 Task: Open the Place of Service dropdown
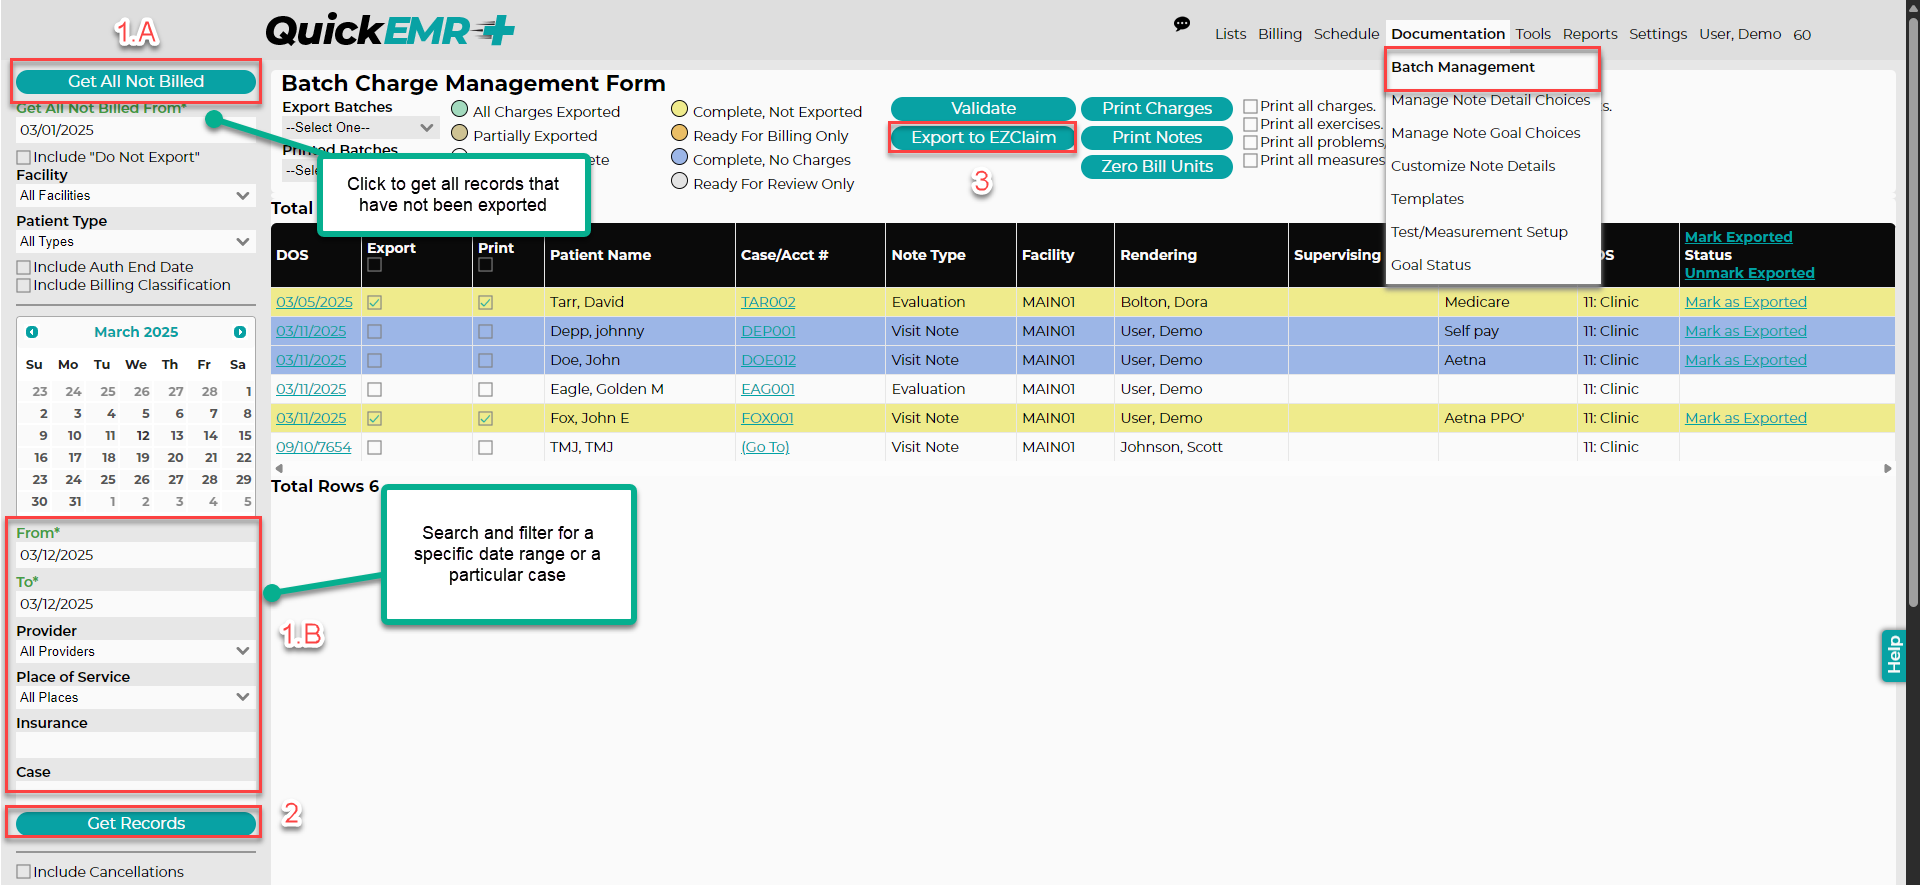[x=135, y=698]
